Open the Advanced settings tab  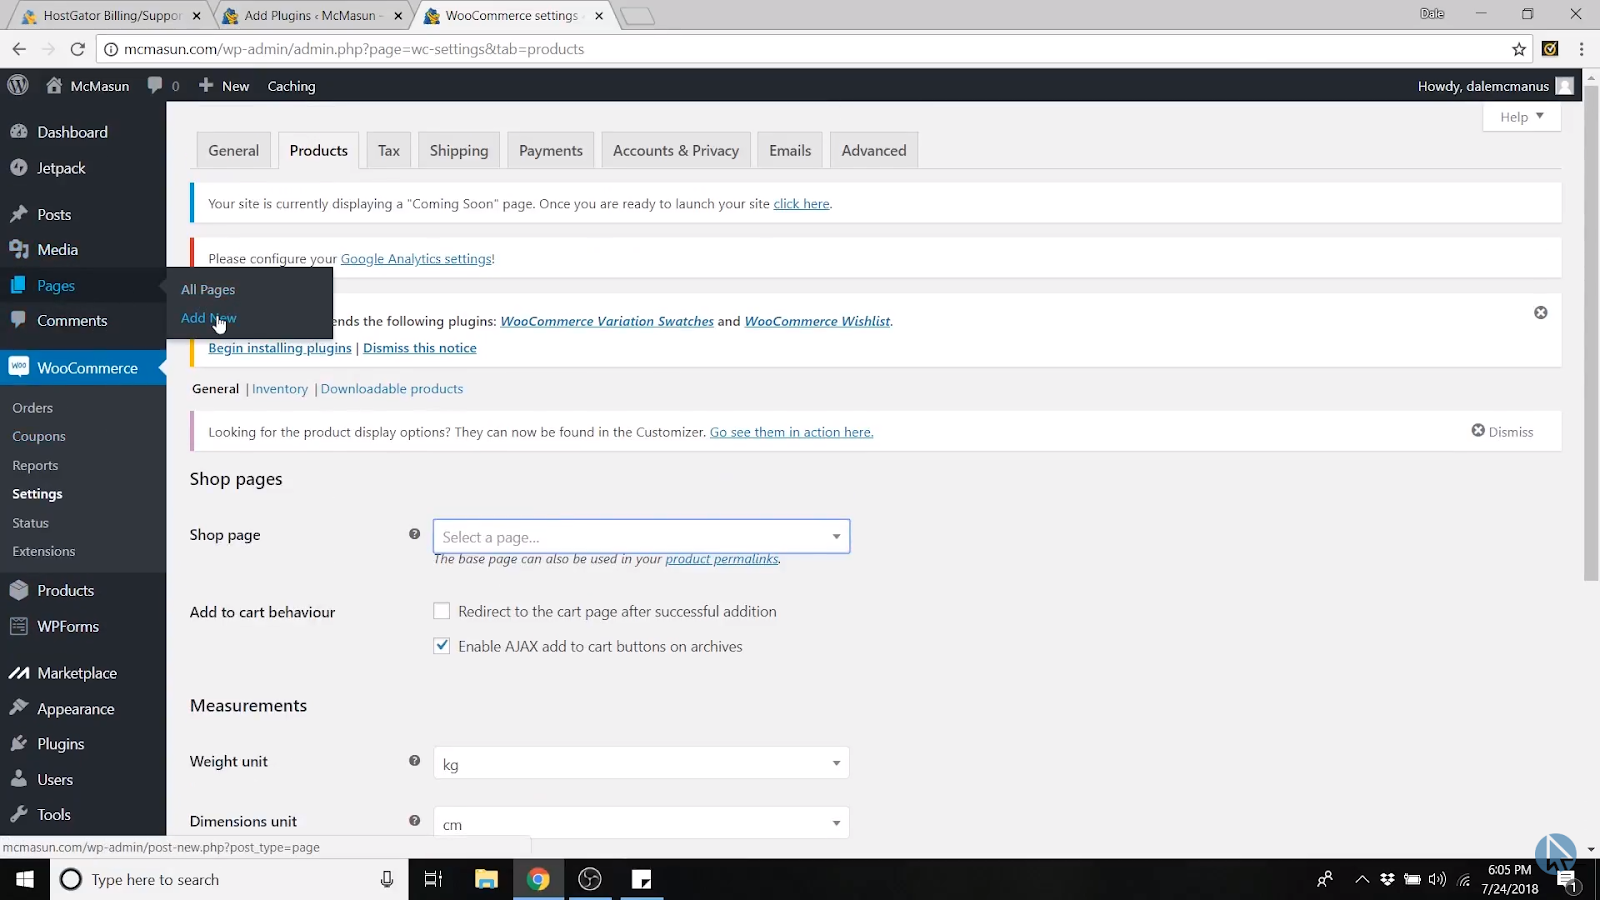[x=874, y=150]
